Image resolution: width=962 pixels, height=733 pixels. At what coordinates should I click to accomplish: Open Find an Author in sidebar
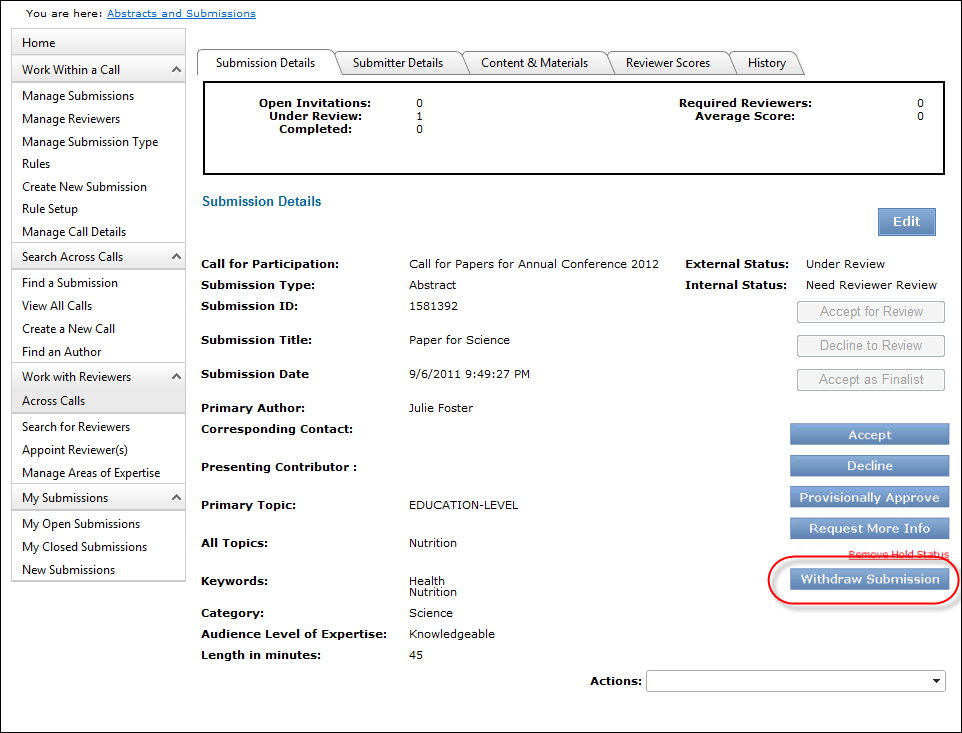62,351
